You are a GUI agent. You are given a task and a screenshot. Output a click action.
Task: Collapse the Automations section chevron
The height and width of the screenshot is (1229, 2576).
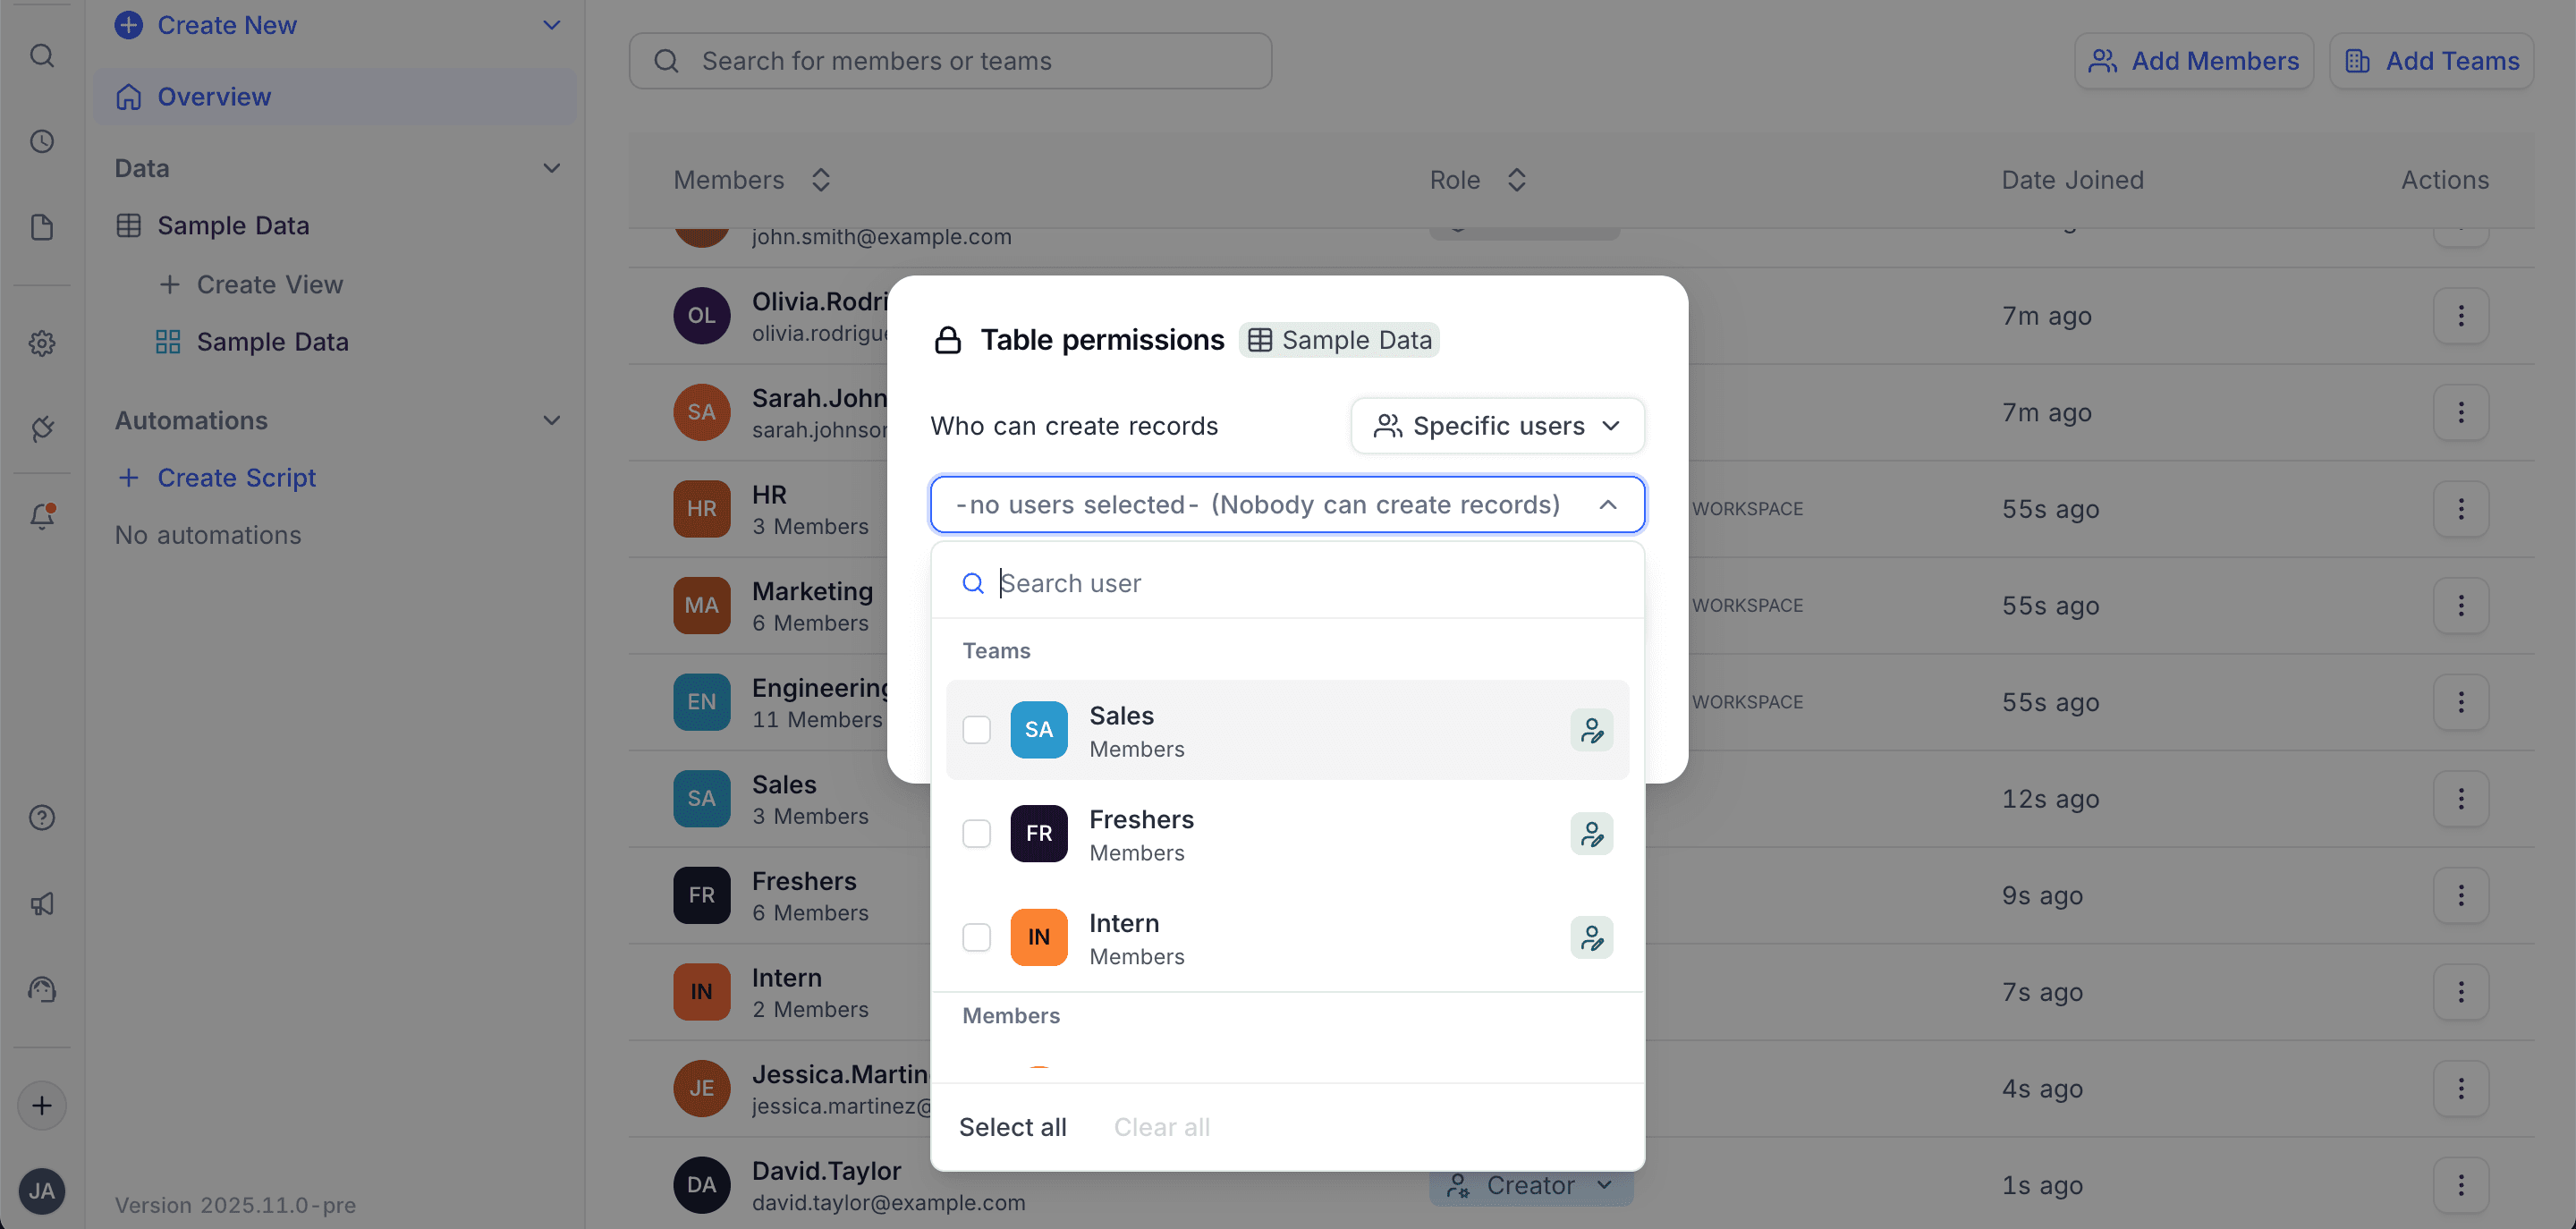[551, 421]
